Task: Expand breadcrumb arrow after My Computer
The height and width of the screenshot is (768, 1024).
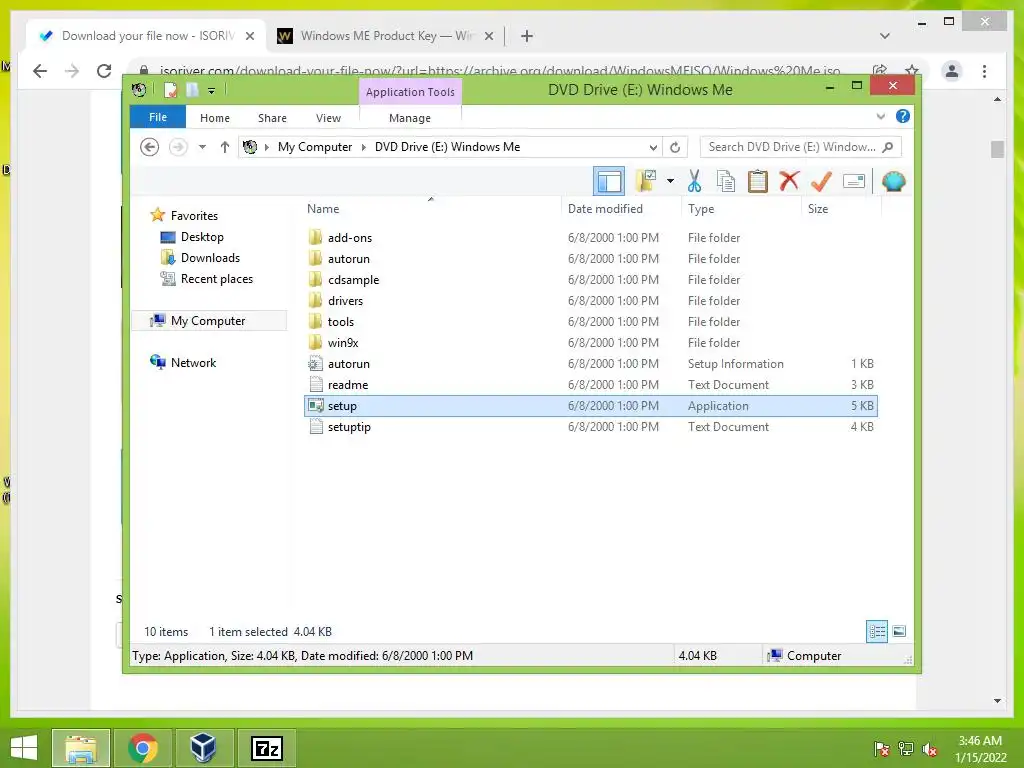Action: [364, 147]
